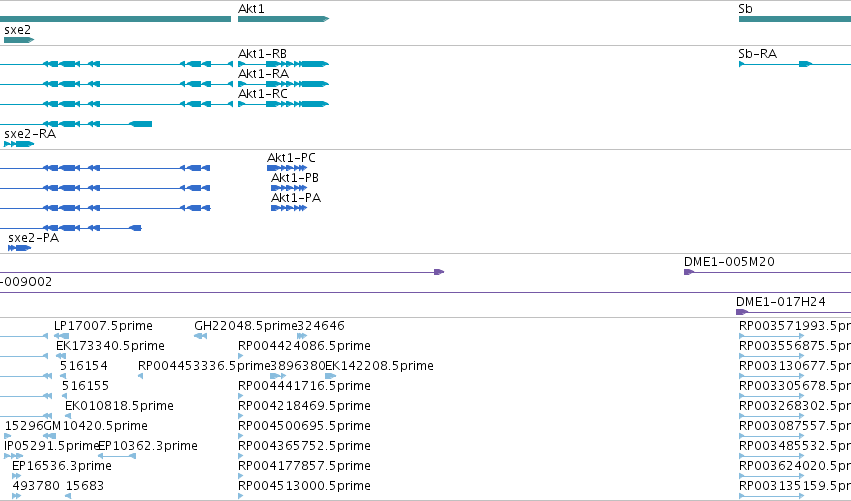This screenshot has height=501, width=851.
Task: Select the sxe2 gene label
Action: (x=17, y=30)
